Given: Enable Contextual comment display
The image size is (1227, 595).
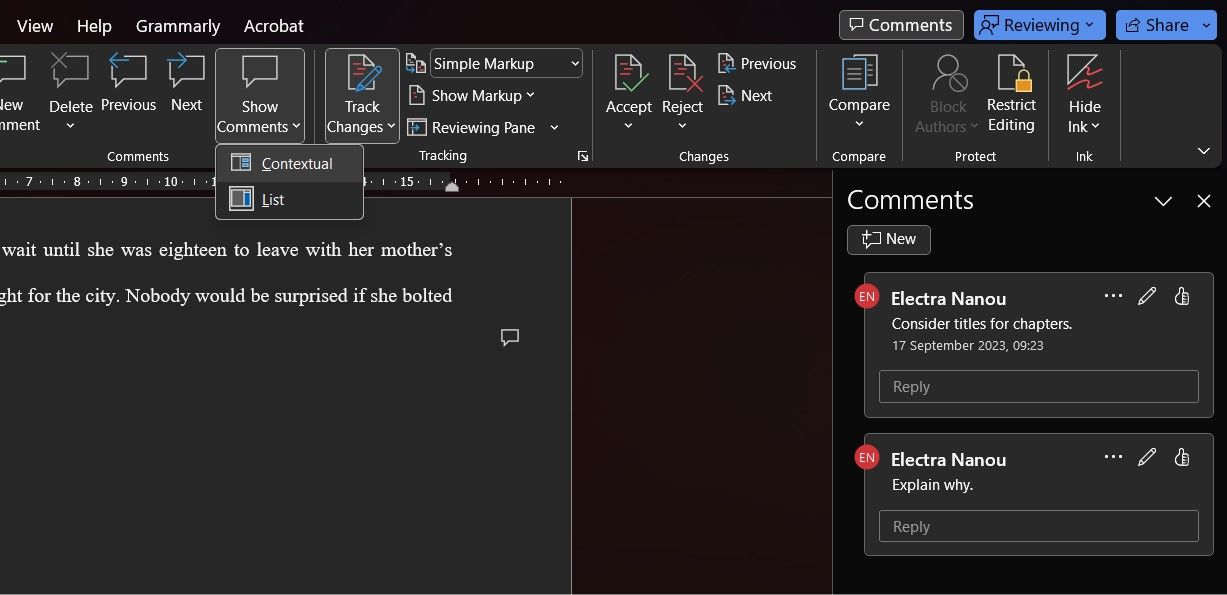Looking at the screenshot, I should (296, 163).
